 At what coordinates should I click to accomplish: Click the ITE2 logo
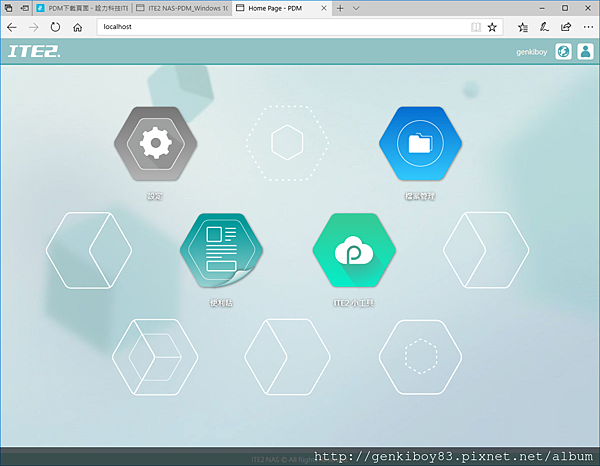pyautogui.click(x=34, y=51)
